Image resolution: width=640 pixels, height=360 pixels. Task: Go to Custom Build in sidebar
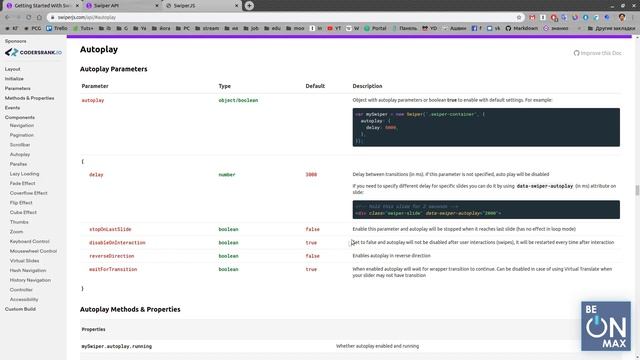pos(20,309)
